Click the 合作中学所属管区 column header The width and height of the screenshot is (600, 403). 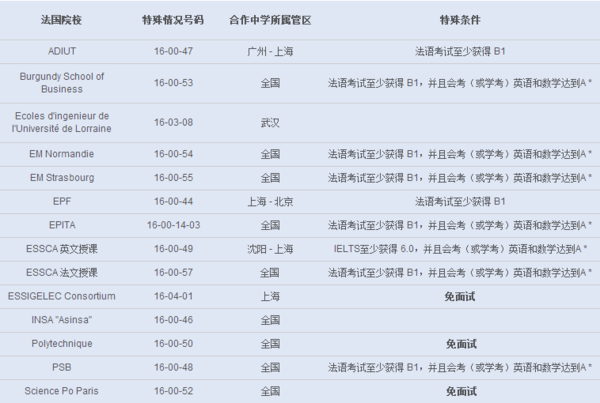coord(270,20)
